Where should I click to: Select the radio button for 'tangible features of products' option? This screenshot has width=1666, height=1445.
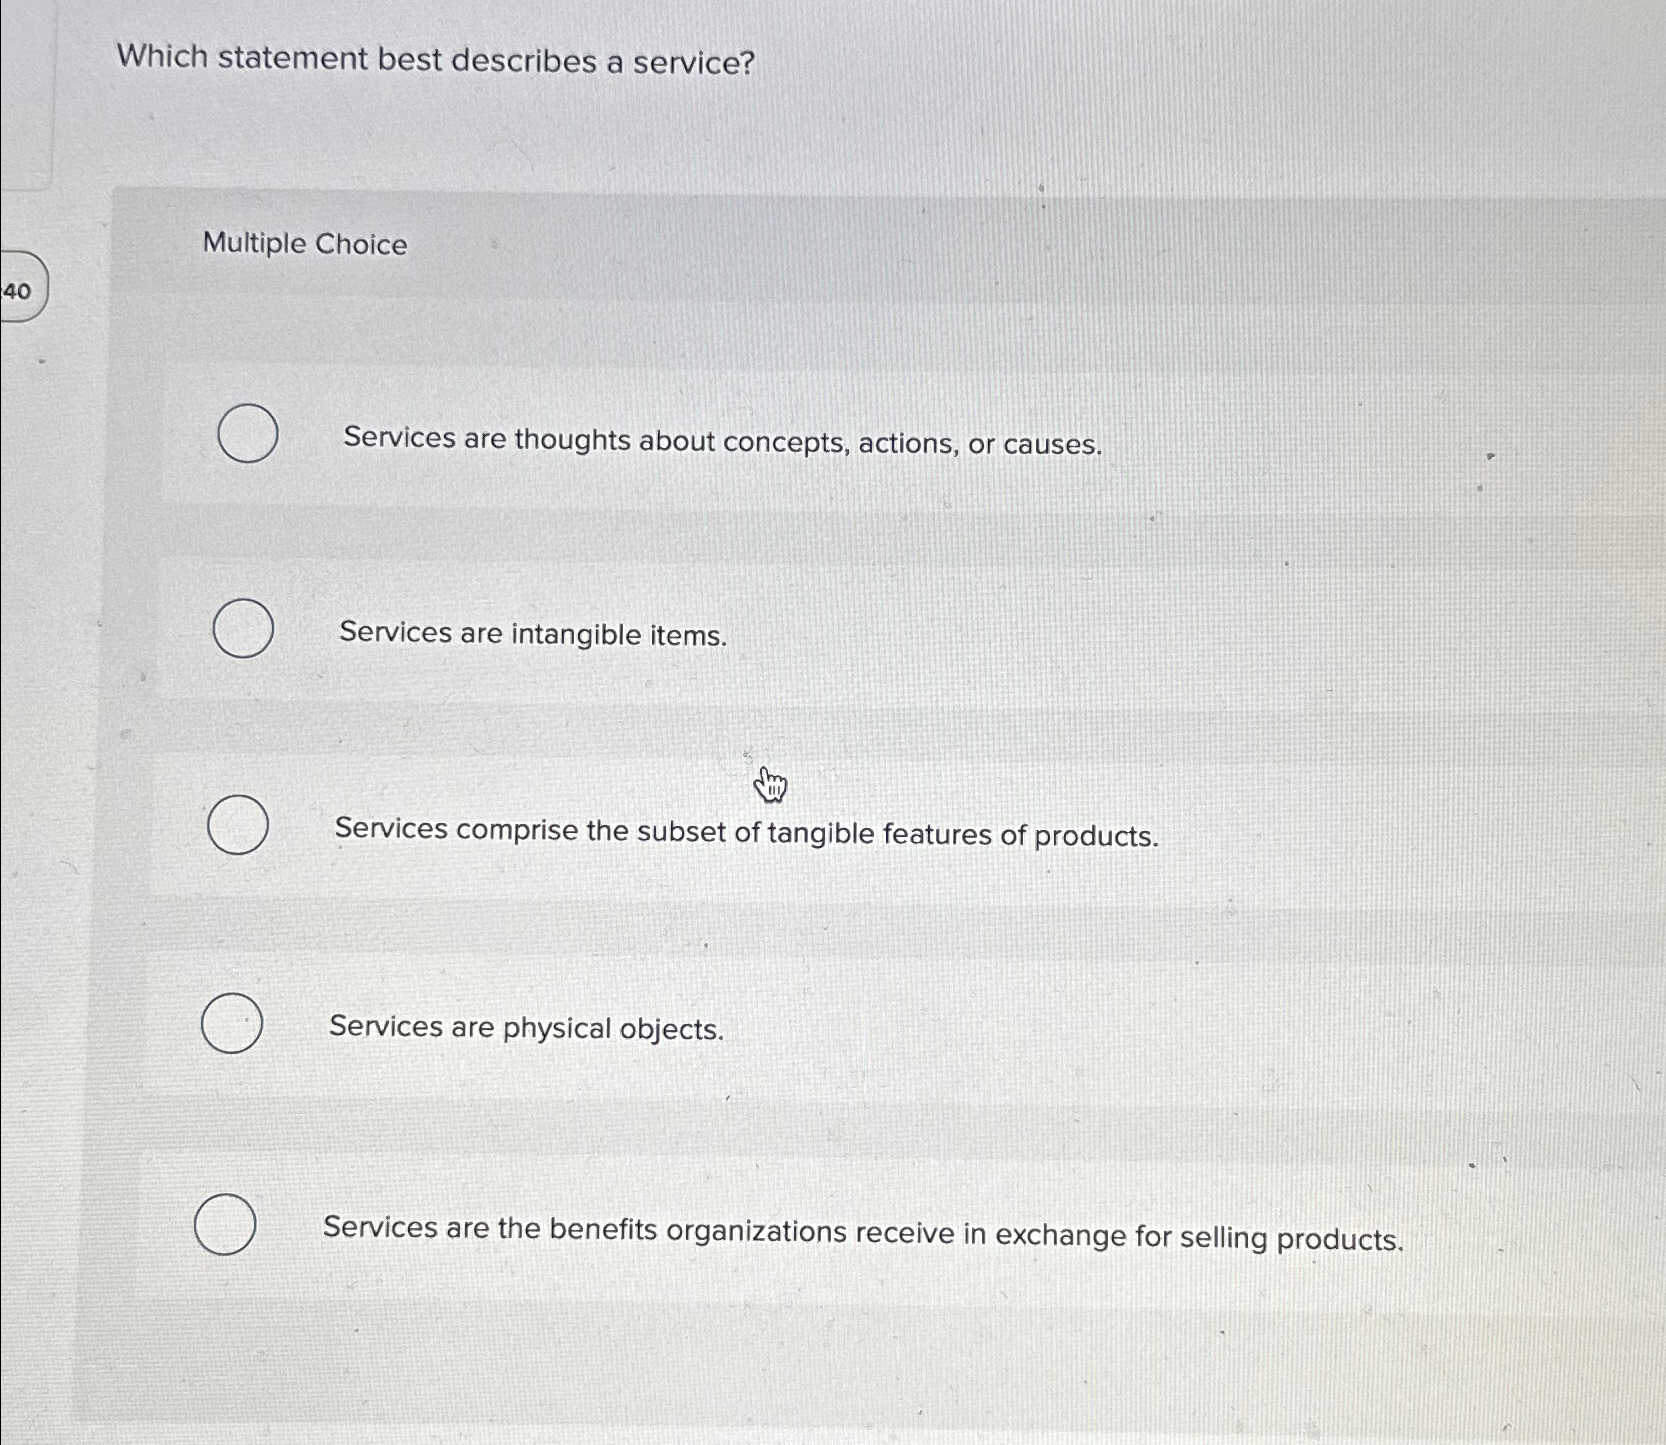(238, 824)
